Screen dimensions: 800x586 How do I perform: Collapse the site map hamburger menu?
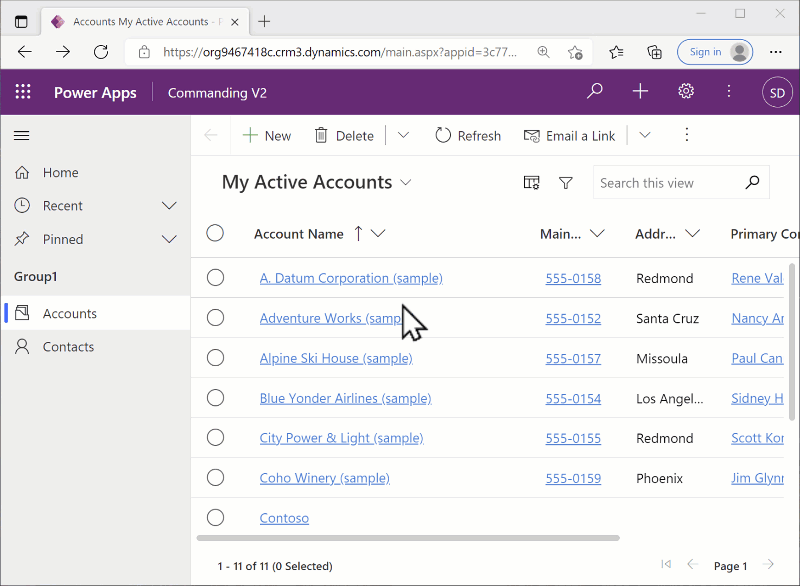(x=21, y=136)
